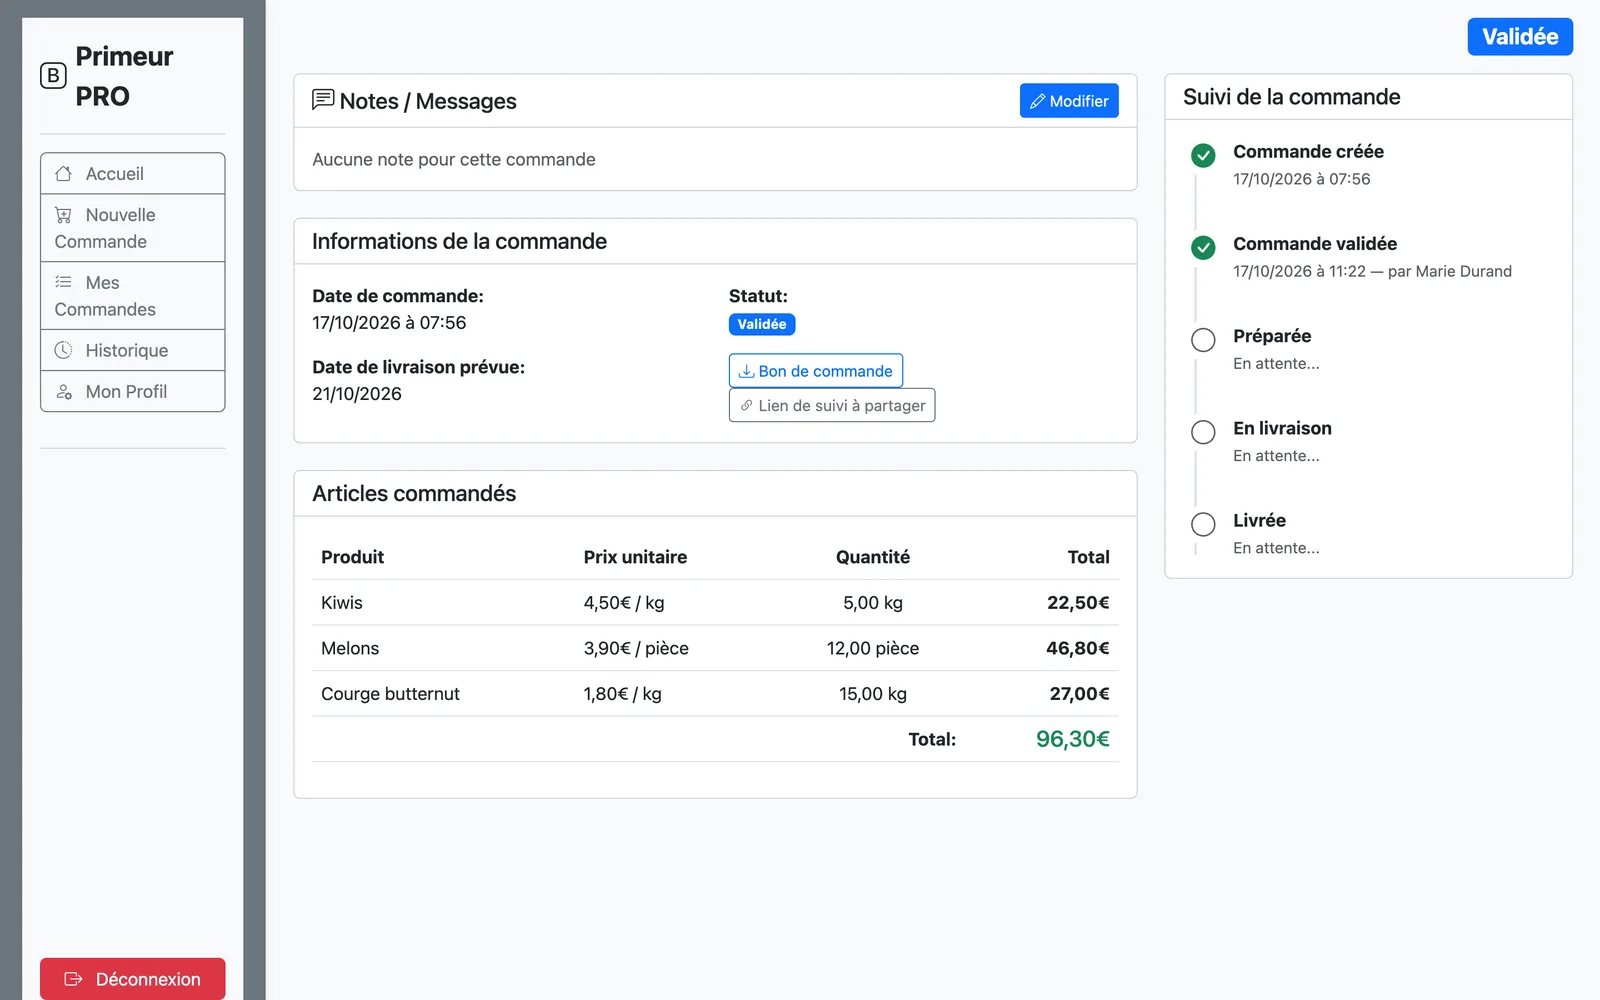Click the 15,00 kg quantity cell
Viewport: 1600px width, 1000px height.
tap(873, 694)
